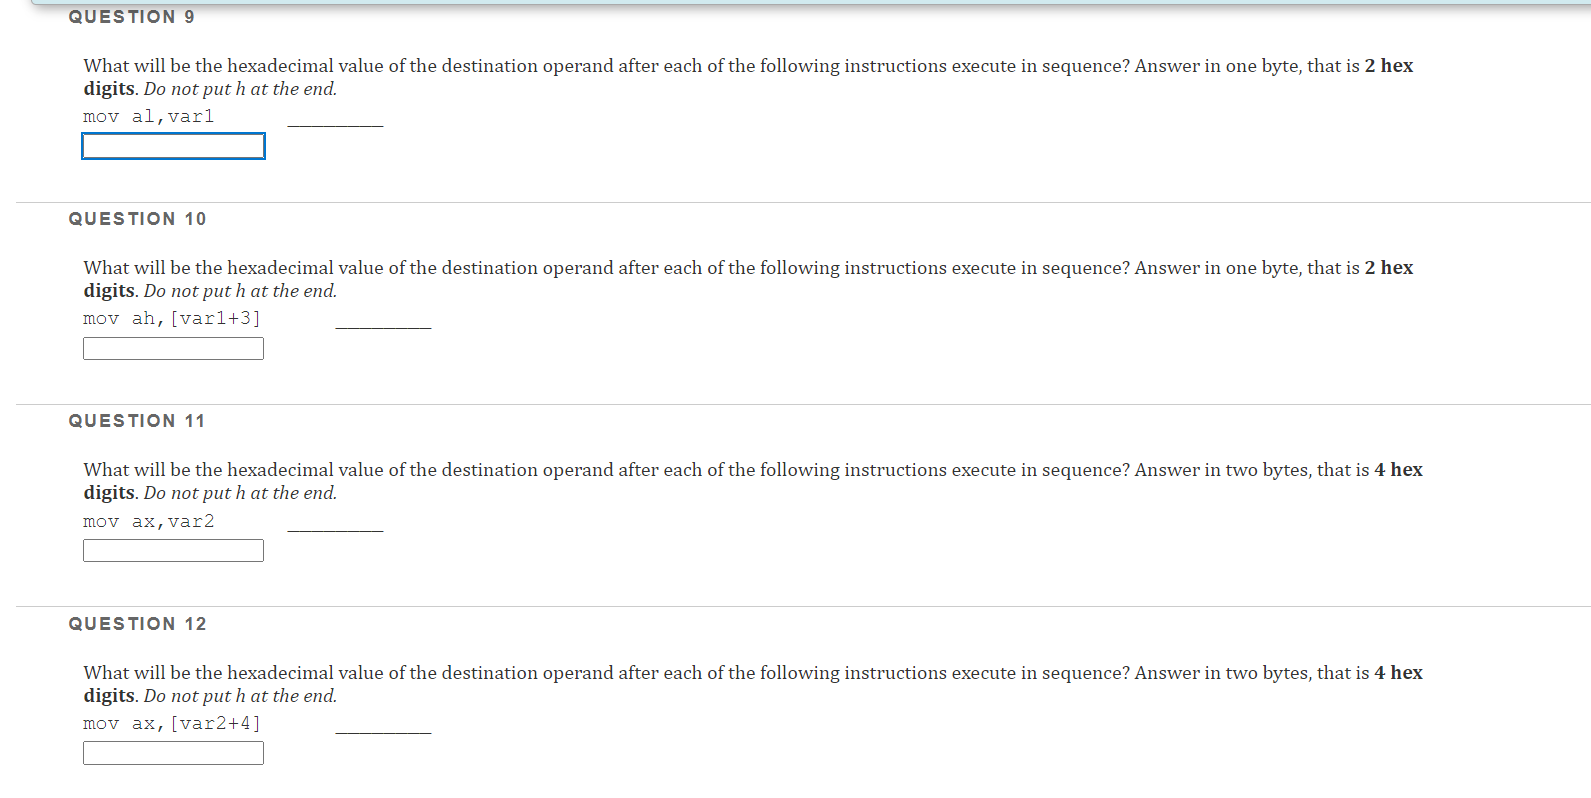The image size is (1591, 798).
Task: Click the QUESTION 11 heading
Action: [137, 421]
